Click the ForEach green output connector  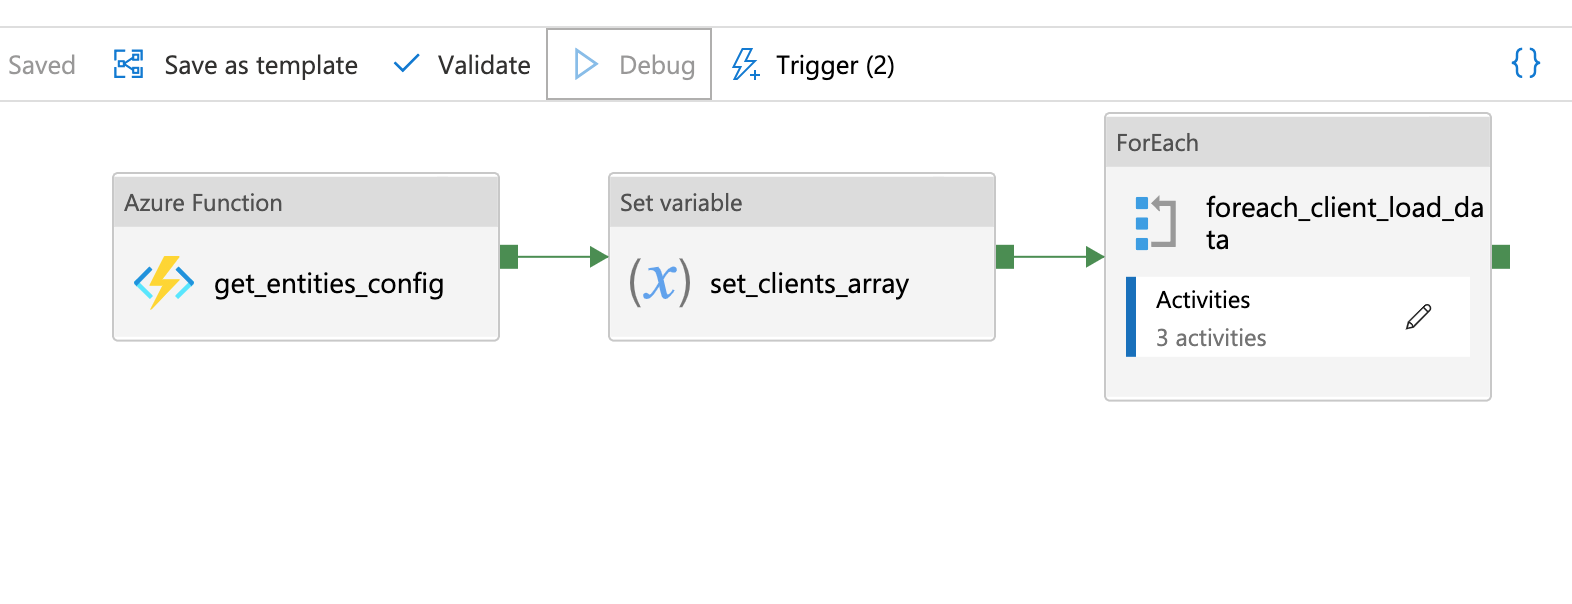[x=1500, y=257]
